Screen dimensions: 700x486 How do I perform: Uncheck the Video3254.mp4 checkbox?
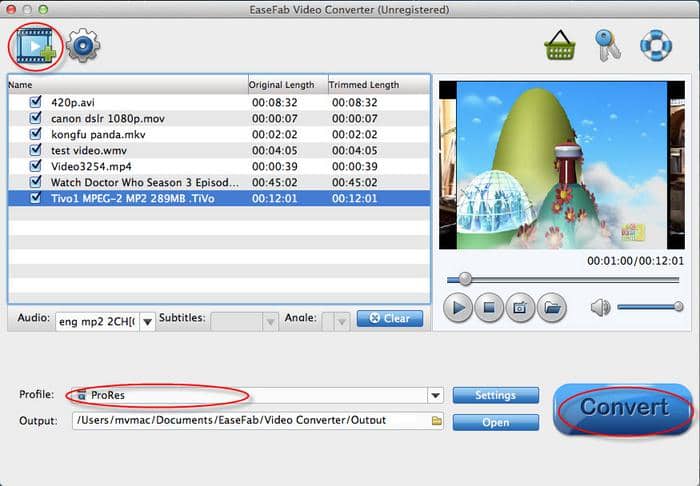35,166
